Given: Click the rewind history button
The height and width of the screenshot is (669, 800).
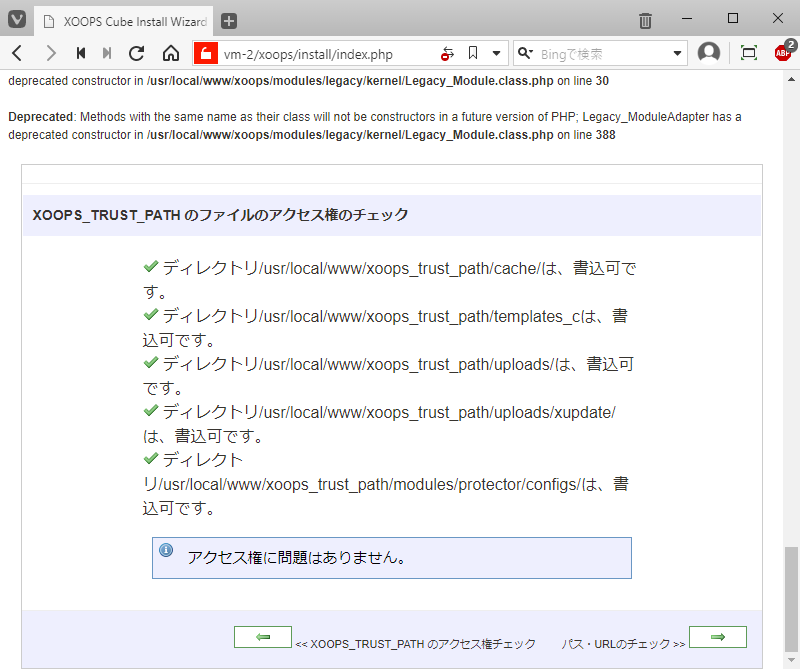Looking at the screenshot, I should [81, 53].
